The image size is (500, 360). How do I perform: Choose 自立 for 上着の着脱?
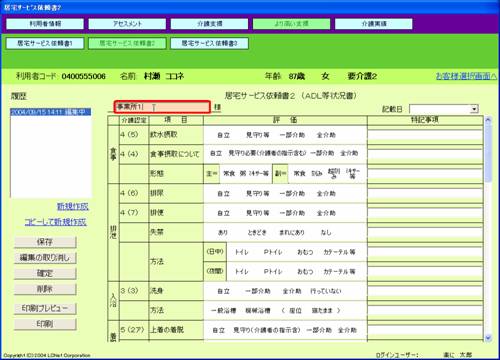pyautogui.click(x=219, y=330)
